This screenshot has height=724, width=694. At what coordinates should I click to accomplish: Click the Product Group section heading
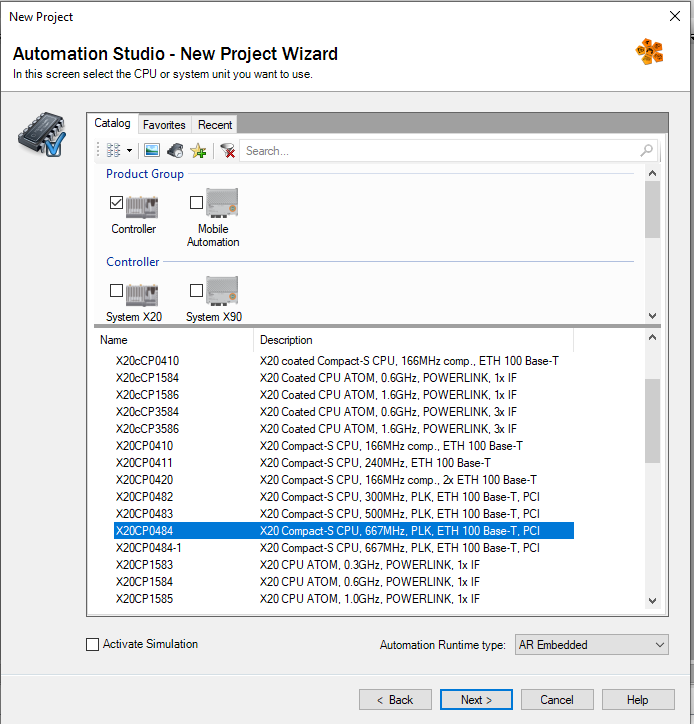(x=145, y=174)
